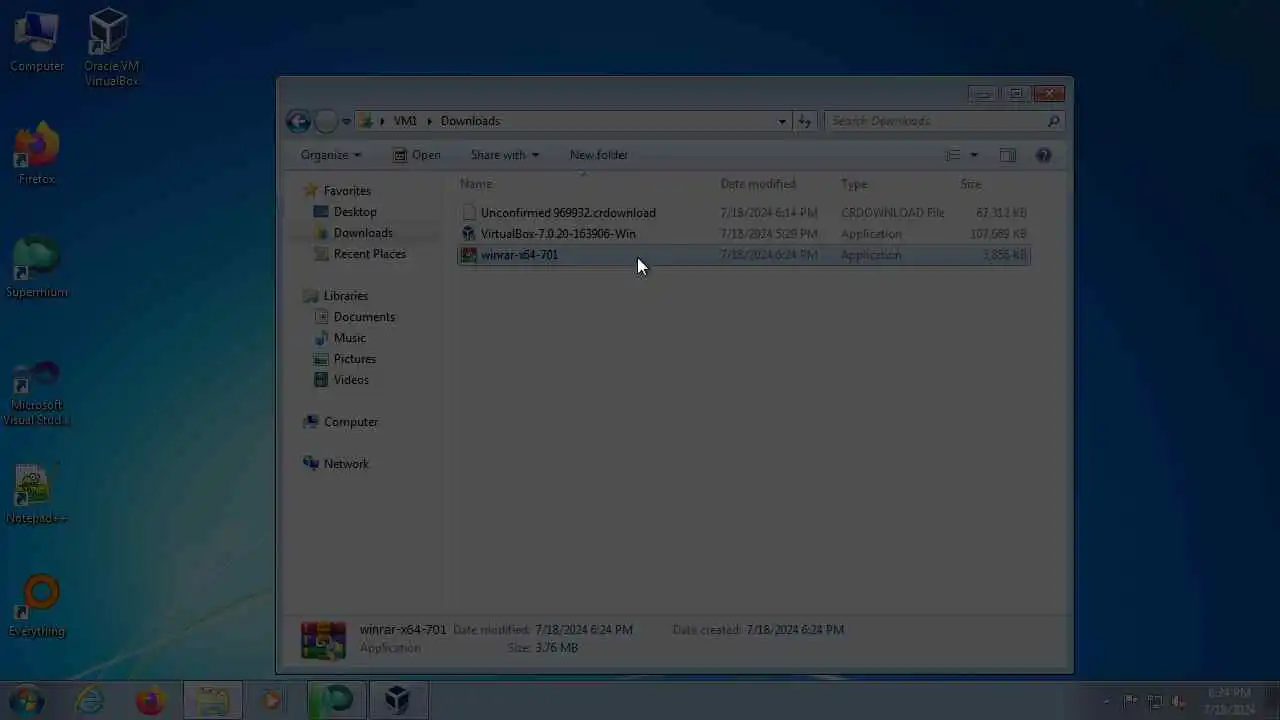Screen dimensions: 1280x720
Task: Launch Firefox from the desktop
Action: (37, 154)
